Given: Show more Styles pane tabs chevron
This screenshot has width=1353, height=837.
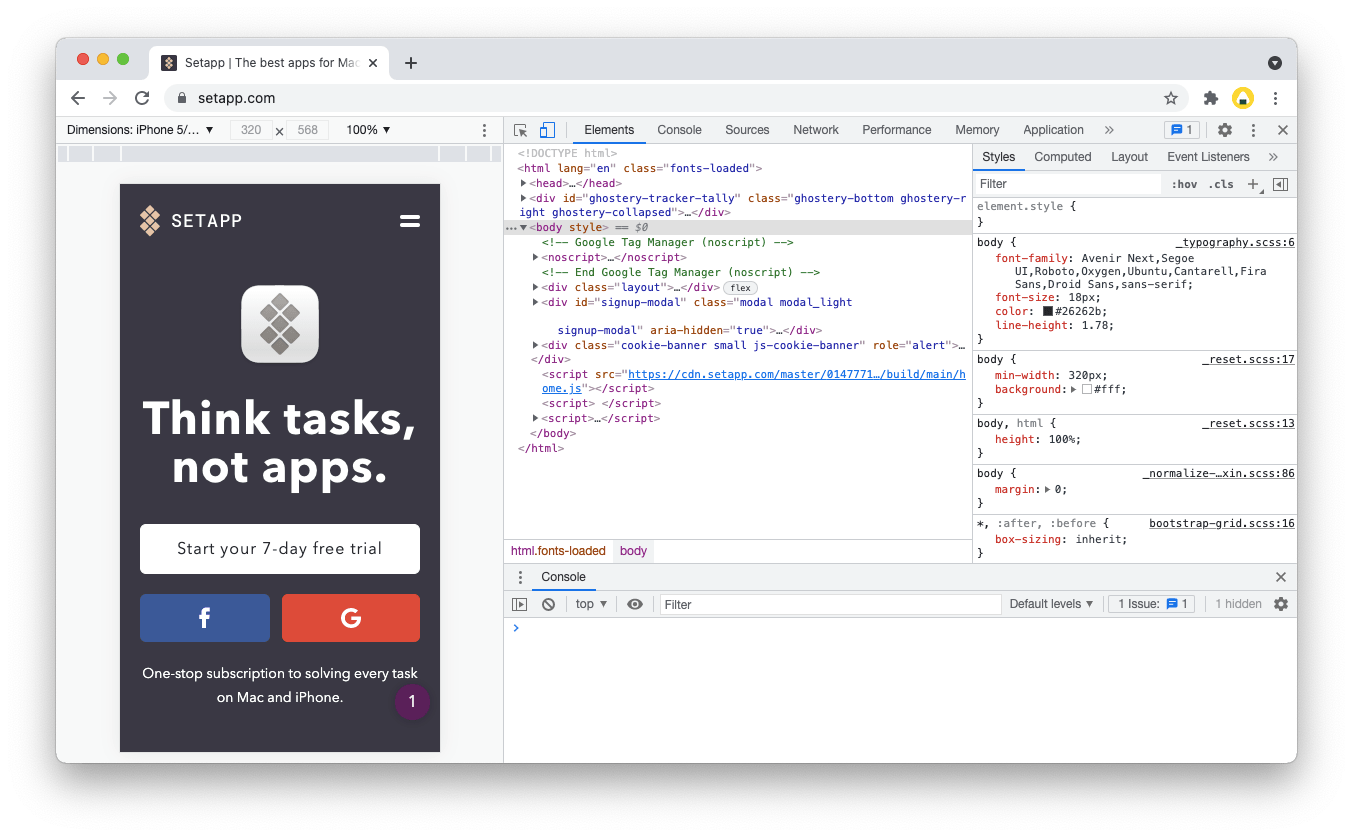Looking at the screenshot, I should [x=1273, y=157].
